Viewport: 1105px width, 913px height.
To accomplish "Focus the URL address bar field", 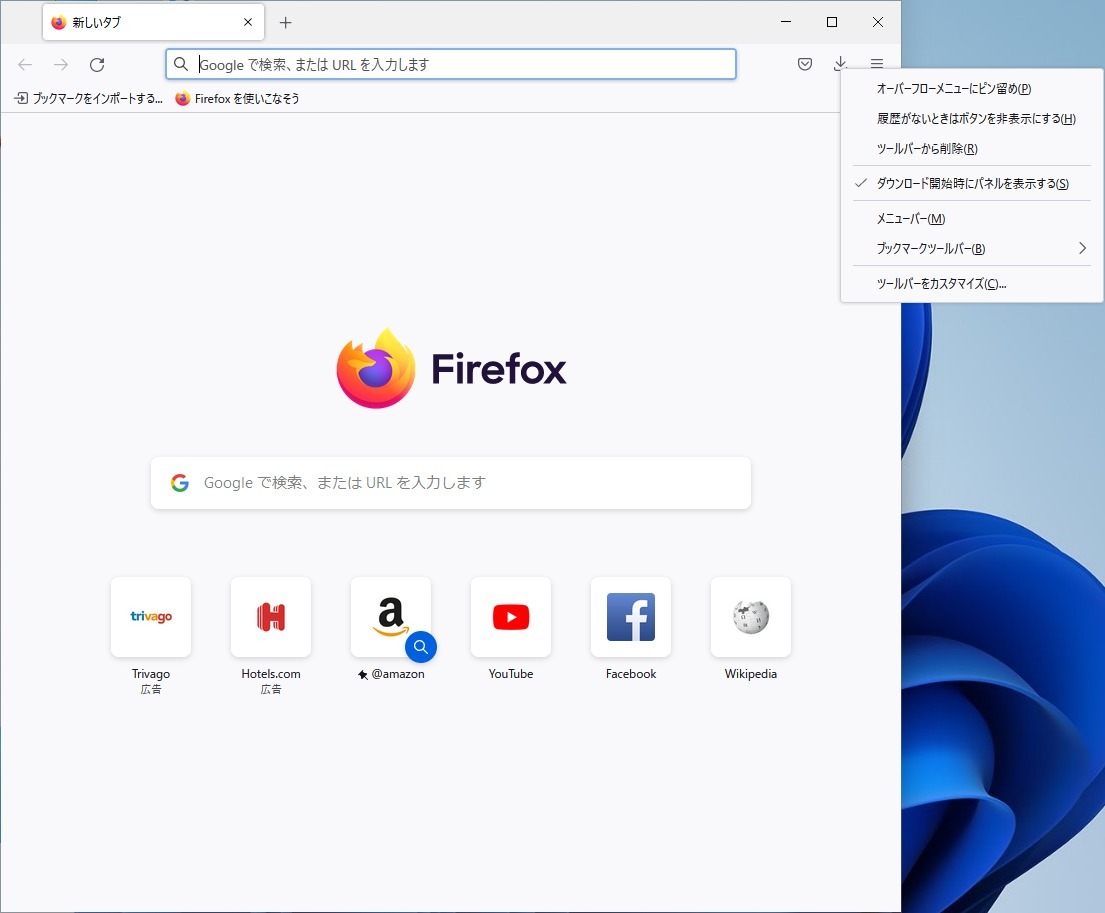I will (451, 65).
